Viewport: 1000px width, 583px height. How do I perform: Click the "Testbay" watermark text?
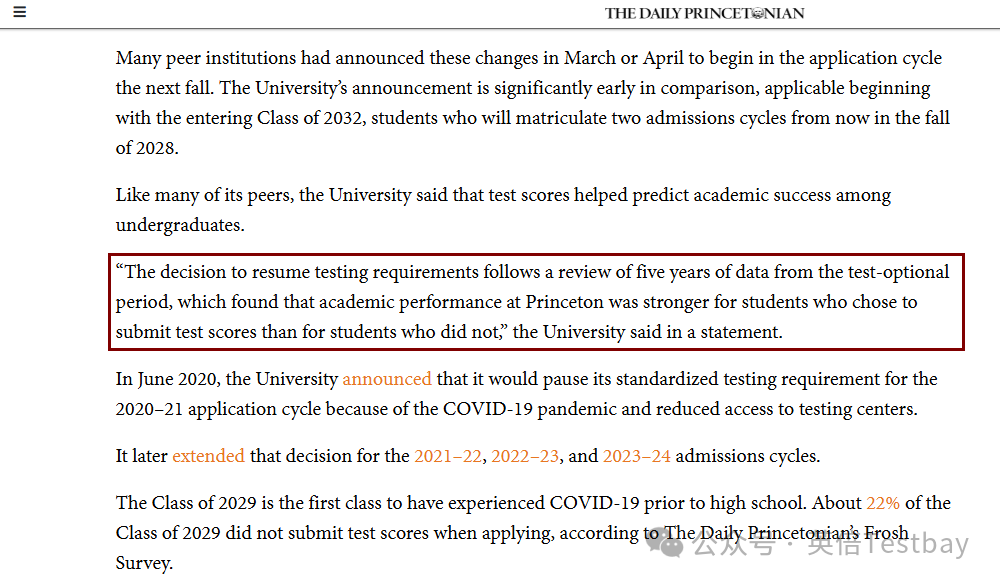(x=915, y=545)
